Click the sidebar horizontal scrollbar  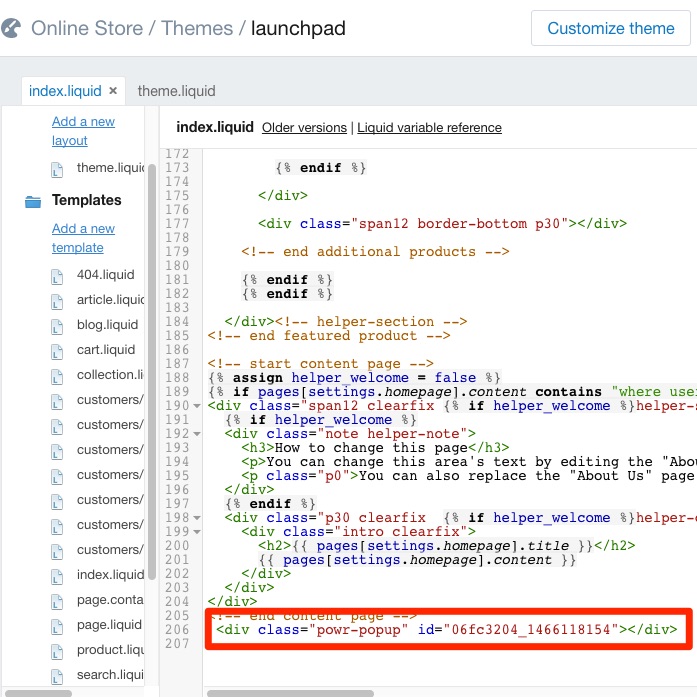point(38,693)
